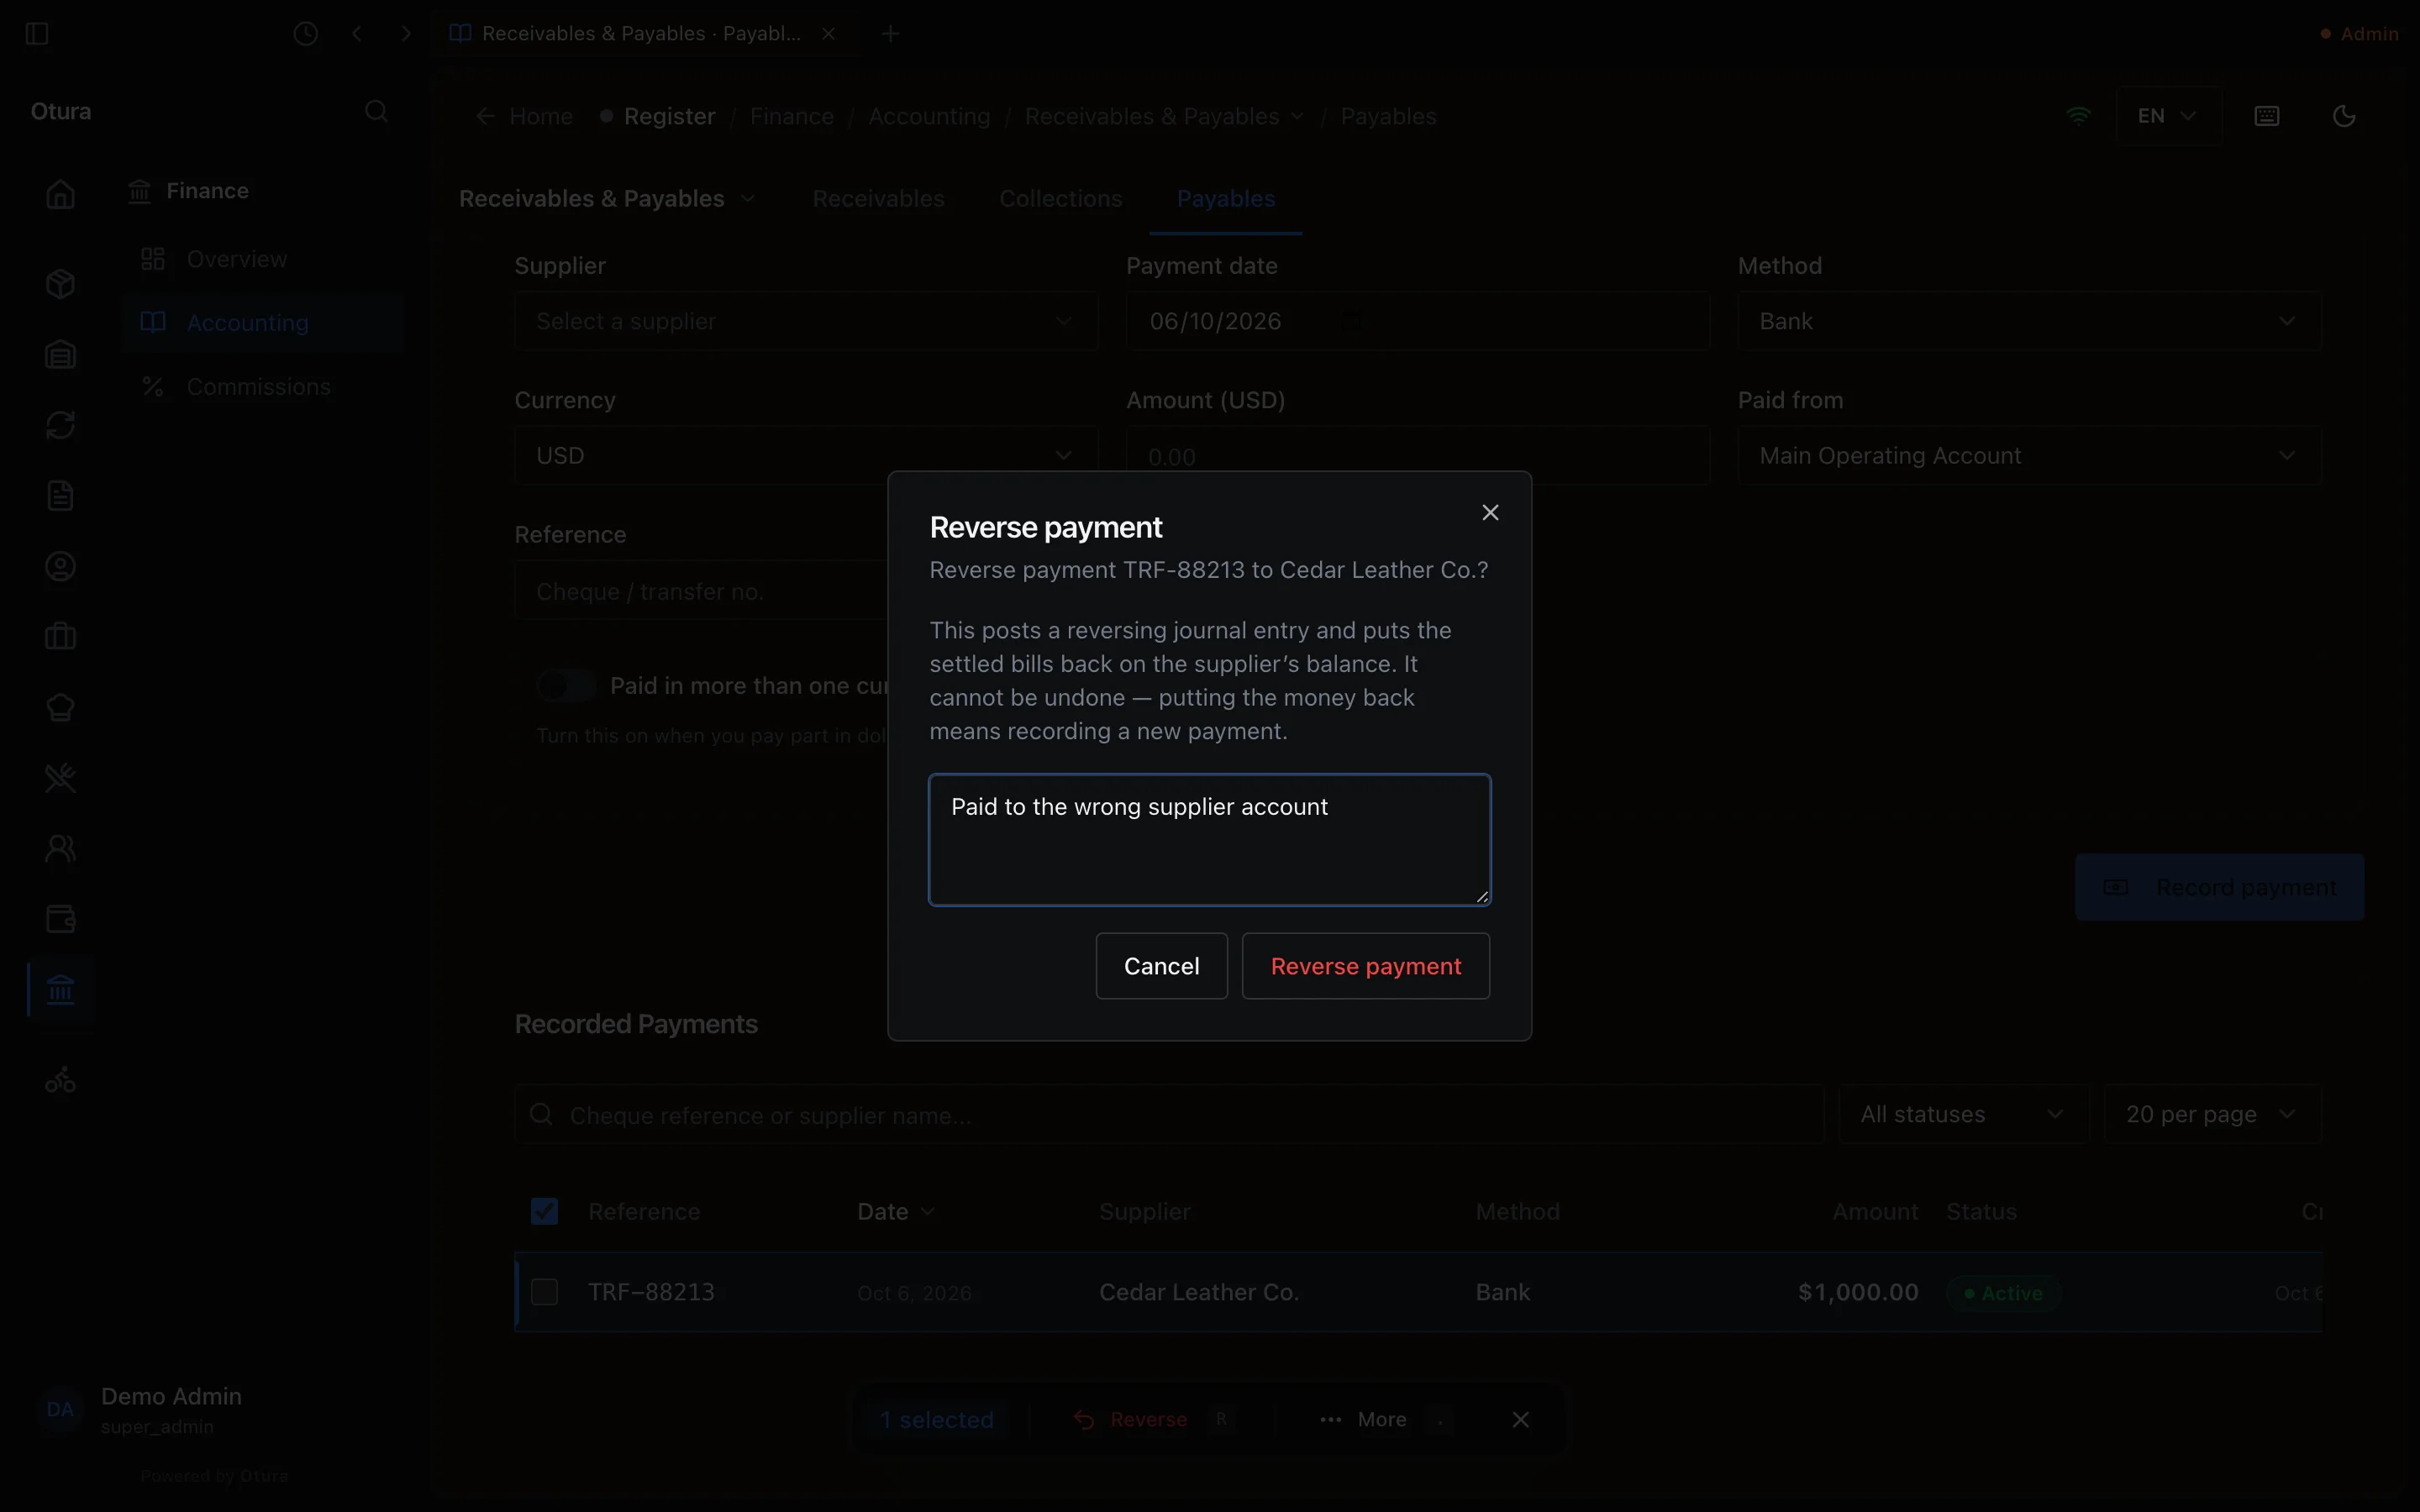
Task: Open the bicycle delivery icon in sidebar
Action: pyautogui.click(x=60, y=1080)
